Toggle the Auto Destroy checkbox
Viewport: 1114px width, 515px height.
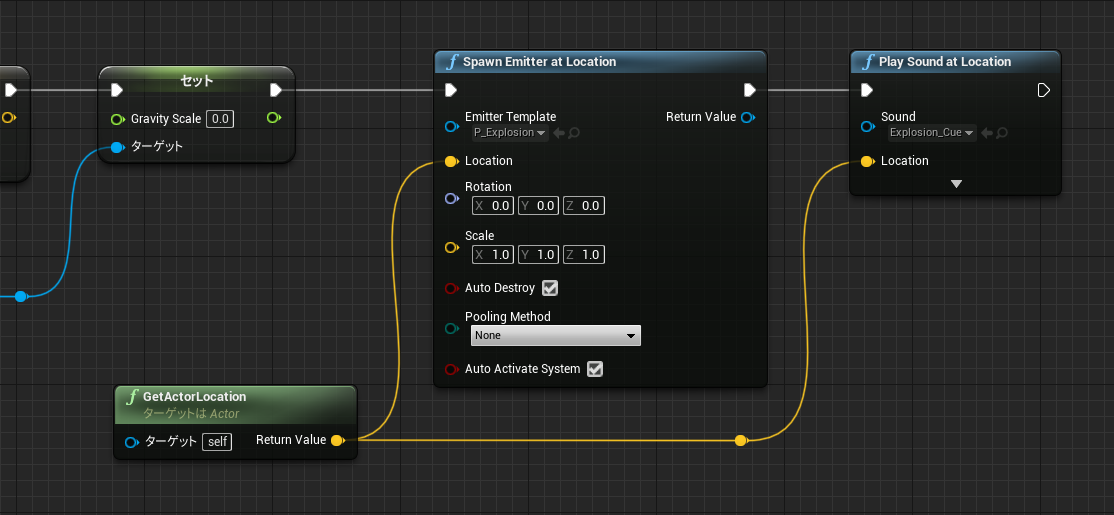coord(550,288)
